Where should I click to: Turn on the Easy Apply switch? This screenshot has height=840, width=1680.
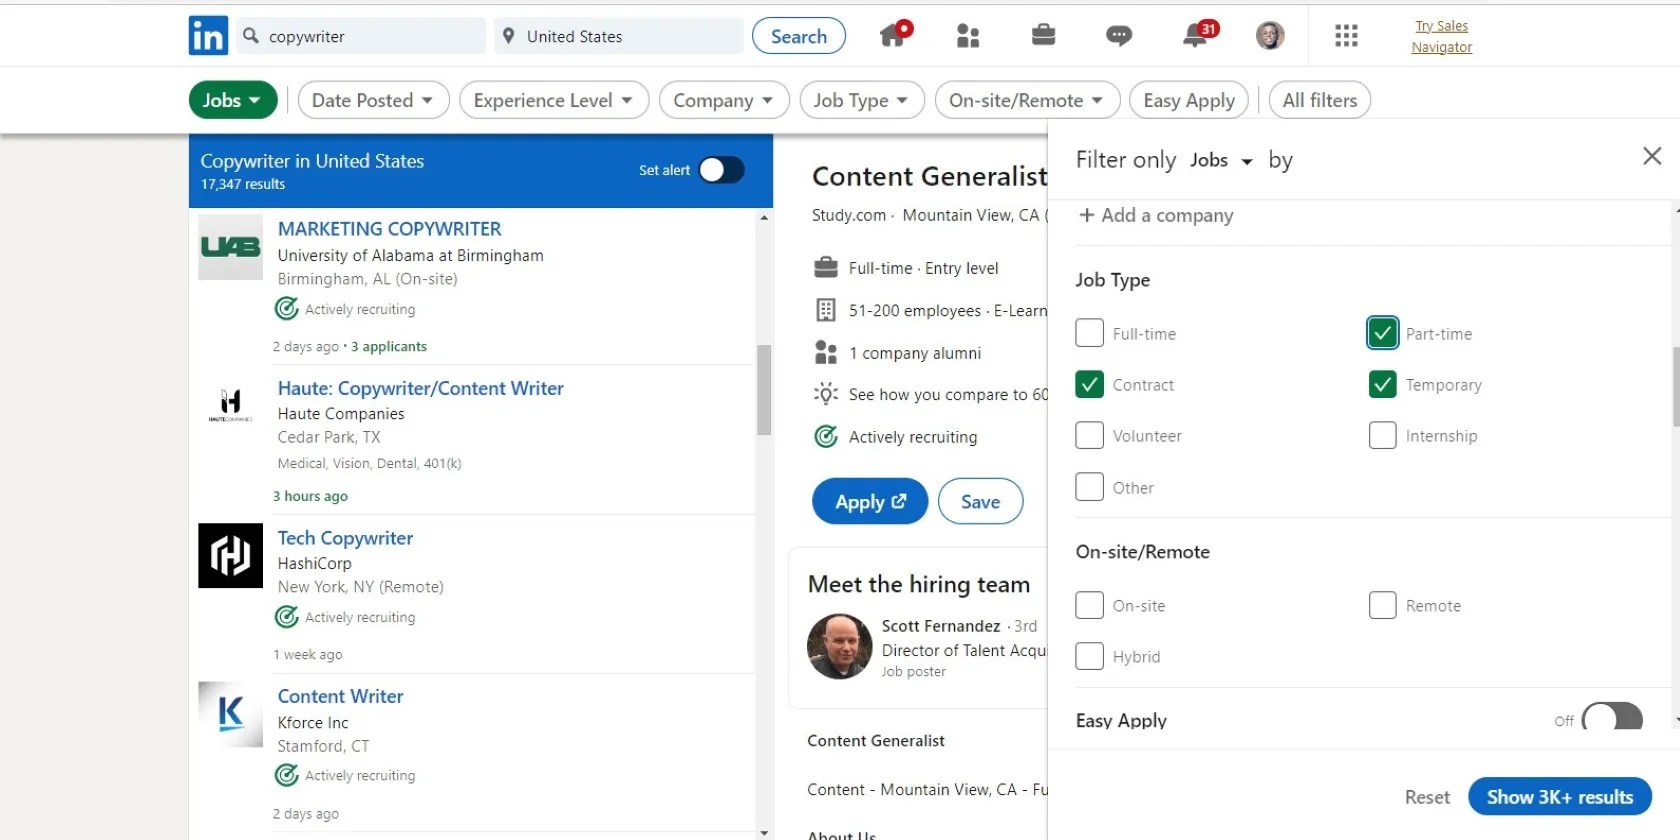point(1612,717)
